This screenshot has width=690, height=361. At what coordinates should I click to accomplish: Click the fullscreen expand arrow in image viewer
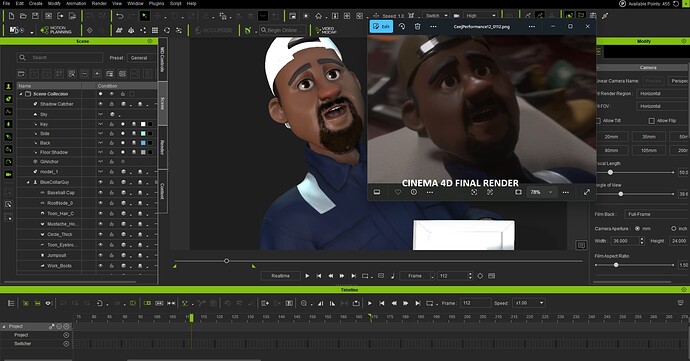pos(587,192)
